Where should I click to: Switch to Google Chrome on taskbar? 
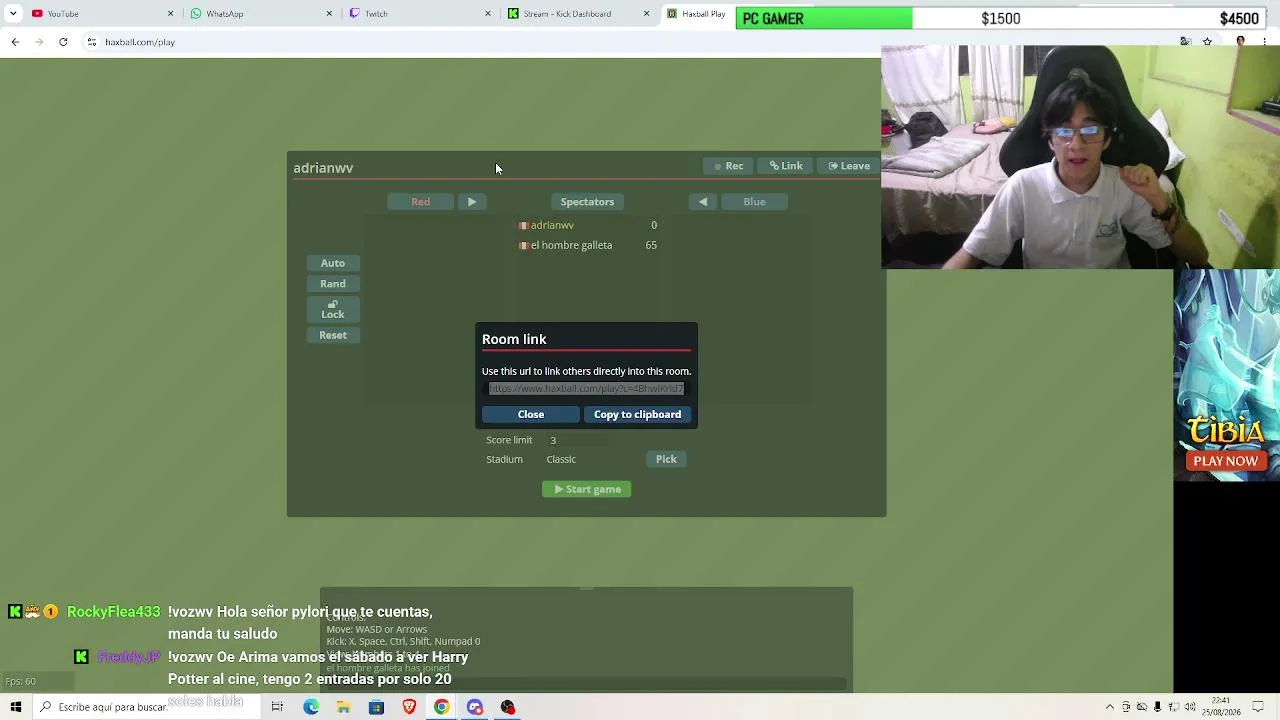(441, 707)
